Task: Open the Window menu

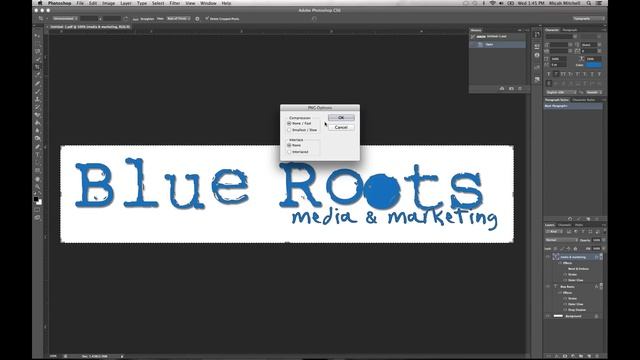Action: (208, 3)
